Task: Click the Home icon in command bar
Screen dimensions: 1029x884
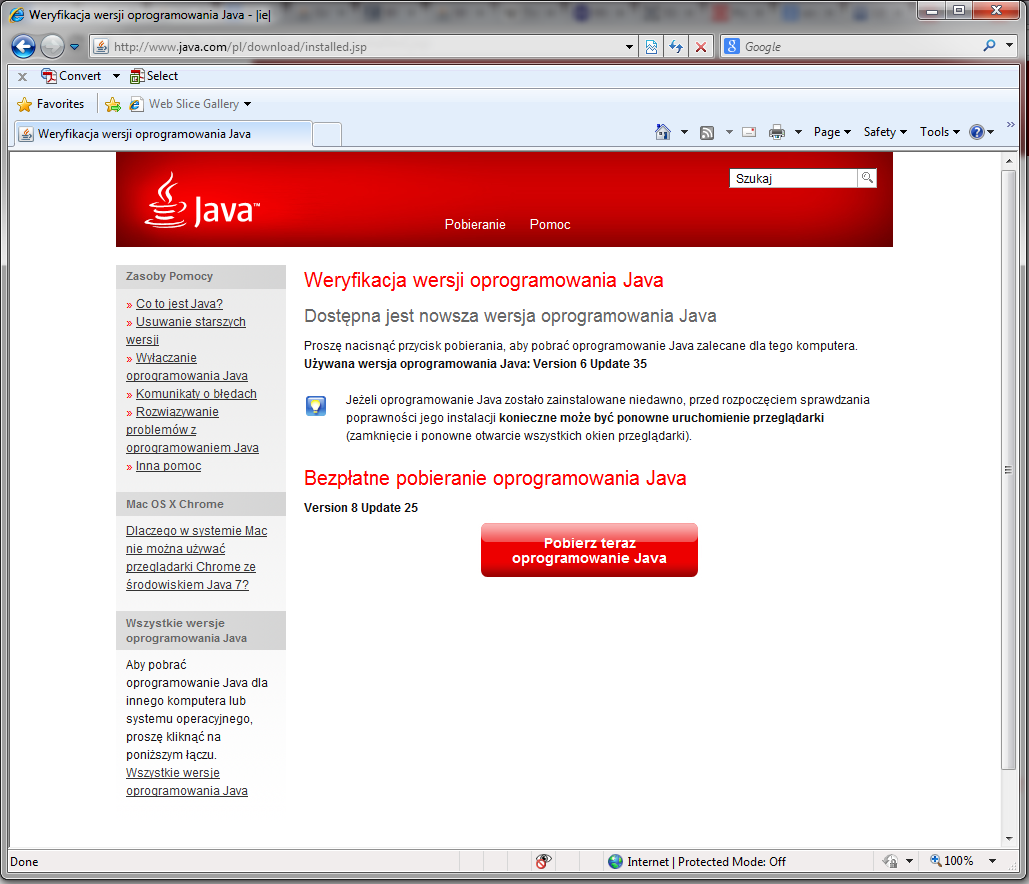Action: (663, 132)
